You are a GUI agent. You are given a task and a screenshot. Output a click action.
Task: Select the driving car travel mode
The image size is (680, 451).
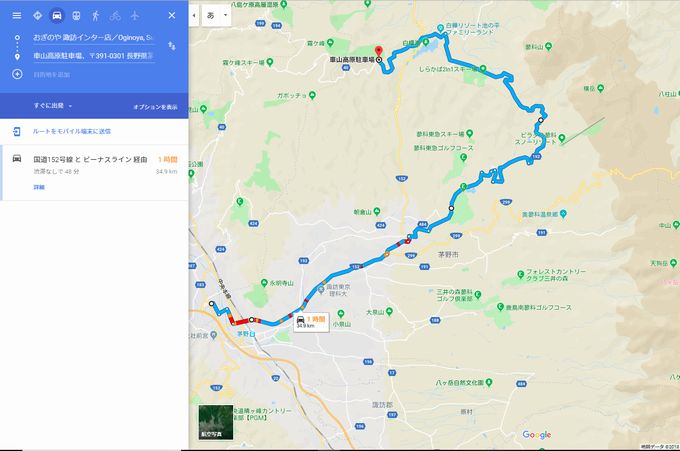click(x=57, y=16)
